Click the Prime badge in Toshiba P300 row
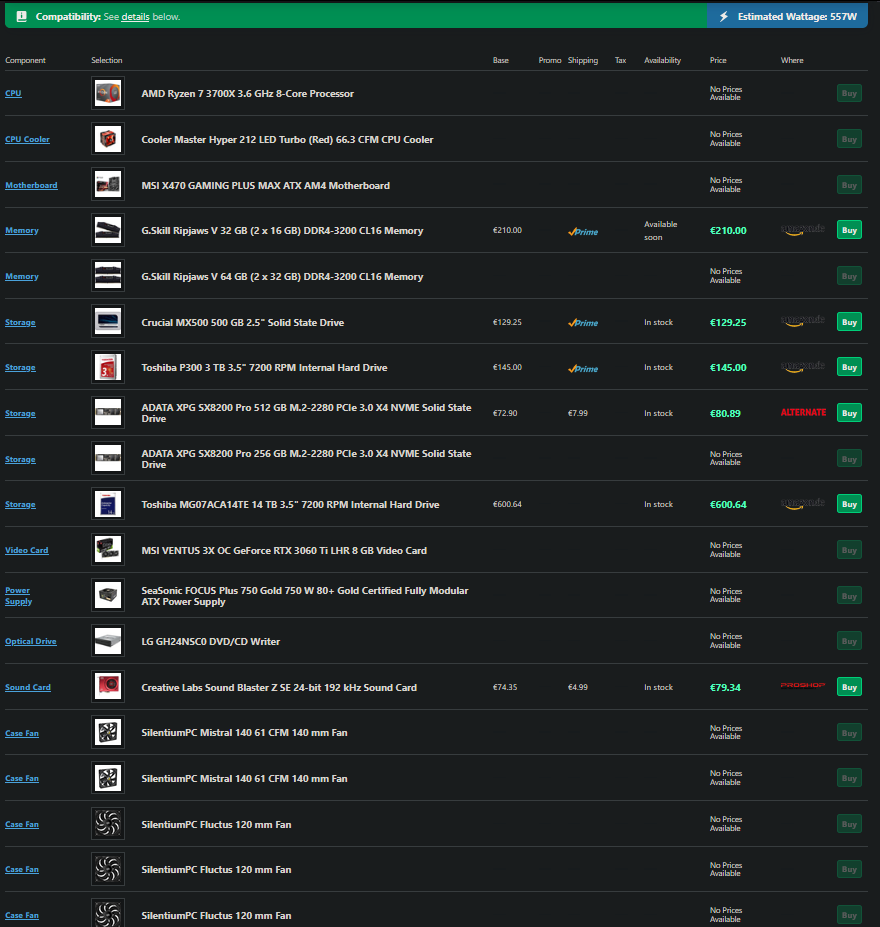The image size is (880, 927). [583, 368]
